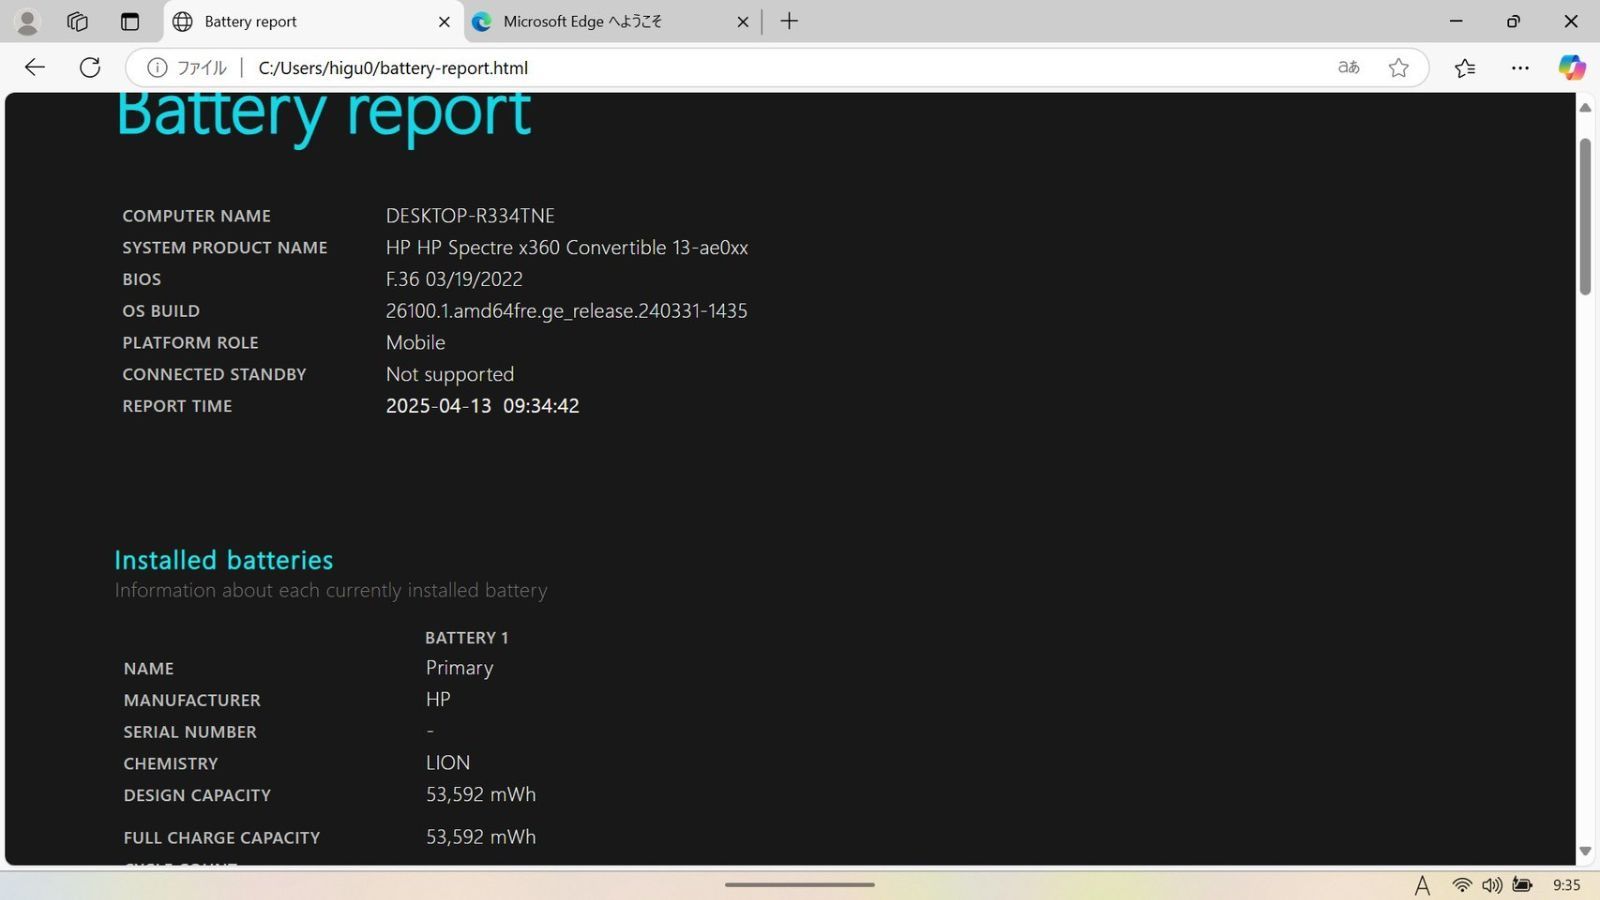Open the workspaces icon

click(77, 21)
